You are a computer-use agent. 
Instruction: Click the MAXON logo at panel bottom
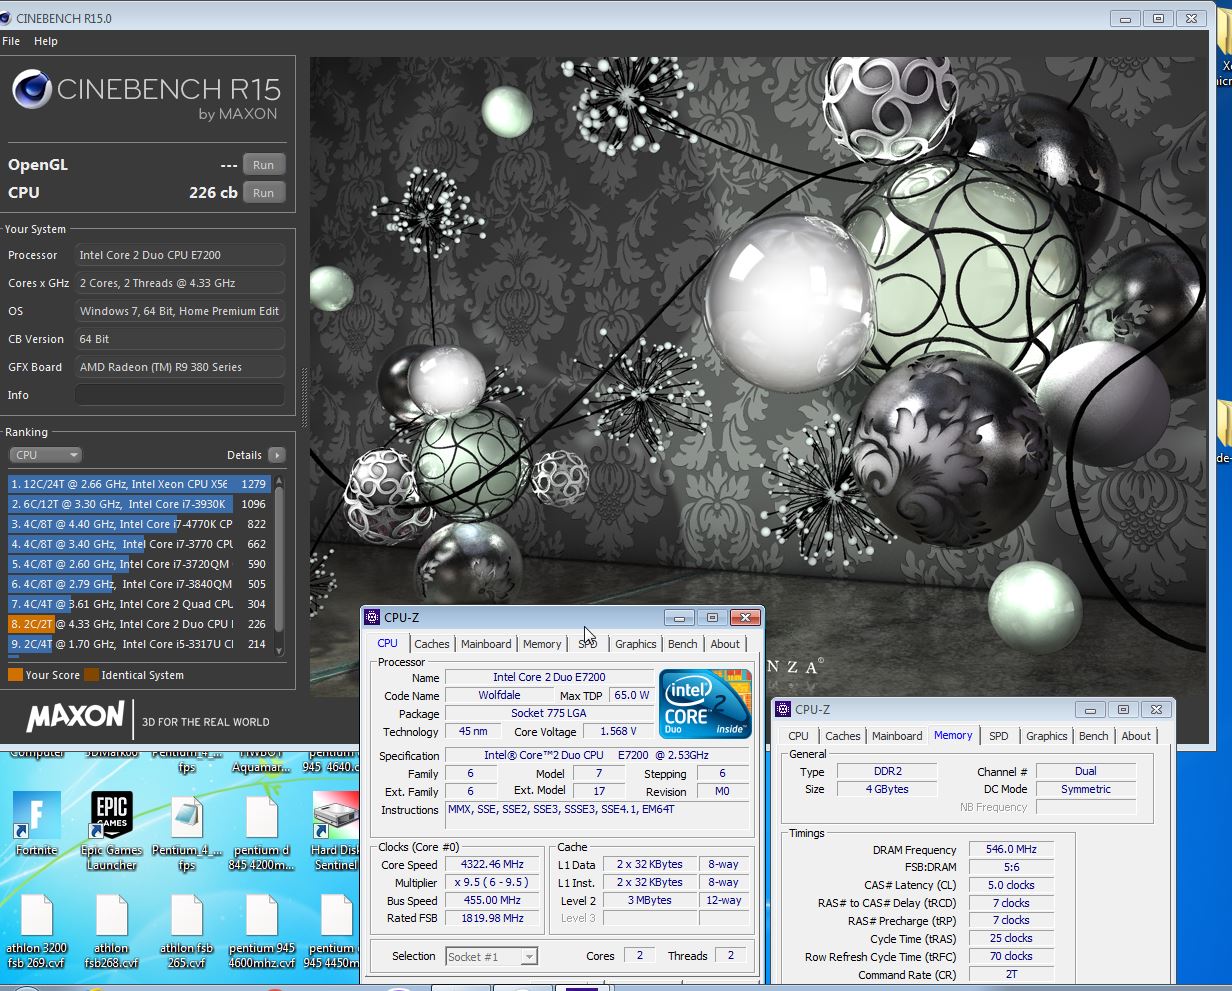(75, 716)
